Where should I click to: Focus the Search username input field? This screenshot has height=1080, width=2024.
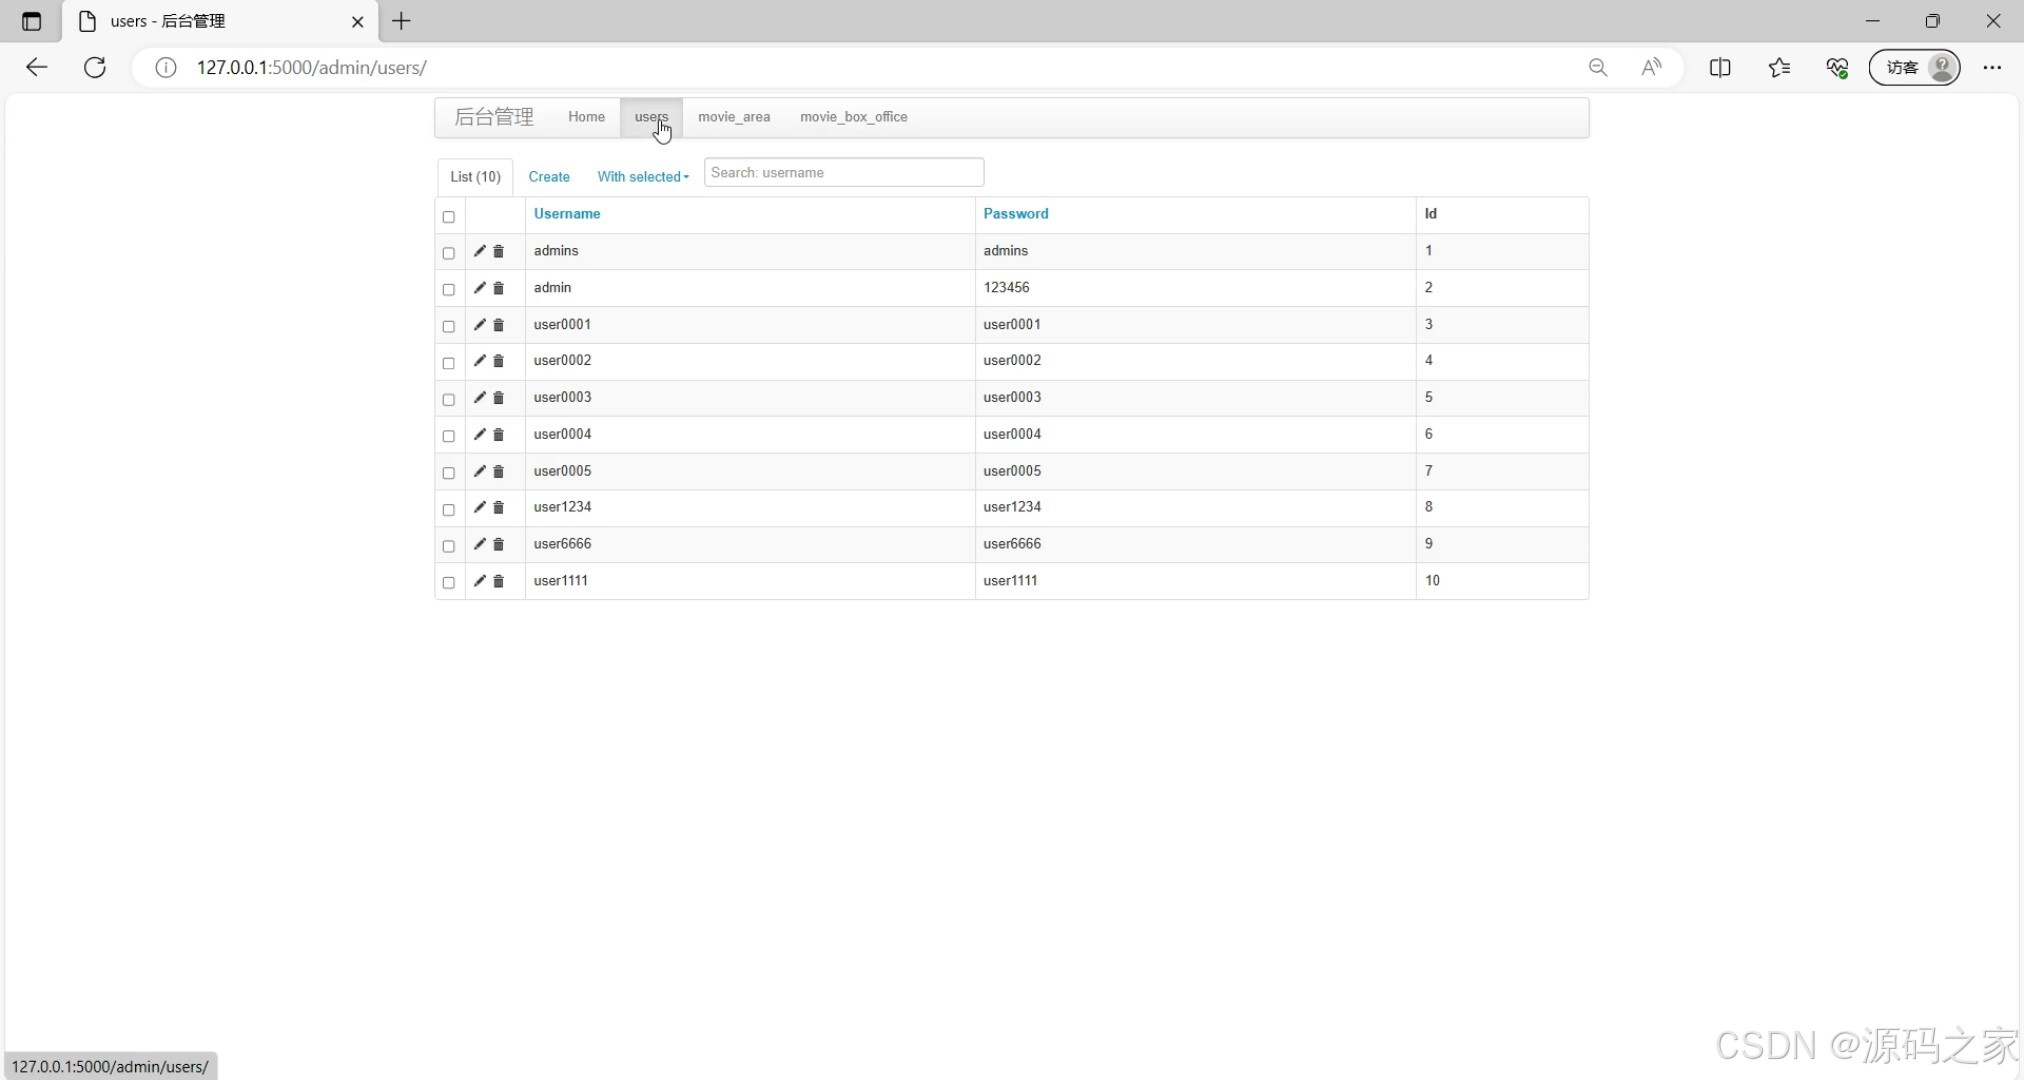click(x=843, y=173)
